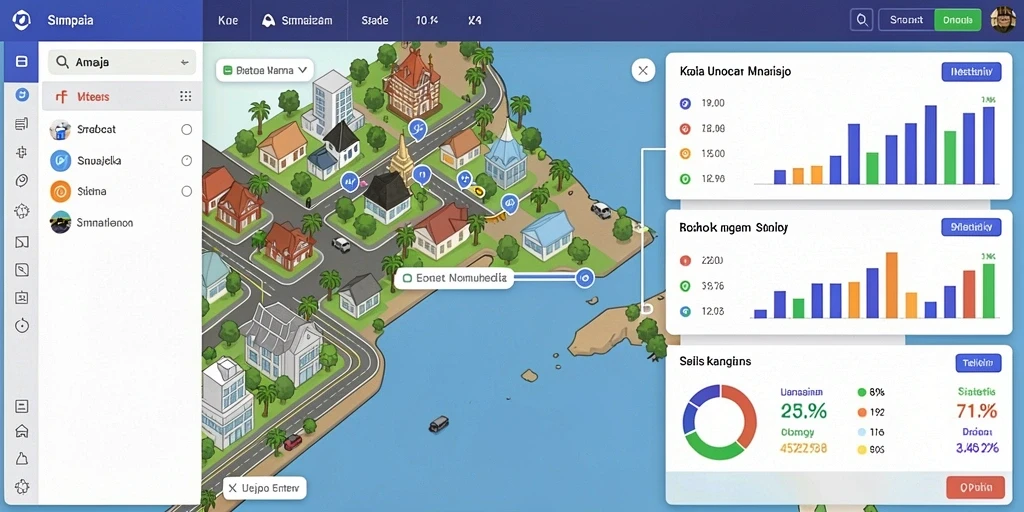The image size is (1024, 512).
Task: Expand the Biatoa Nama dropdown on map
Action: 265,70
